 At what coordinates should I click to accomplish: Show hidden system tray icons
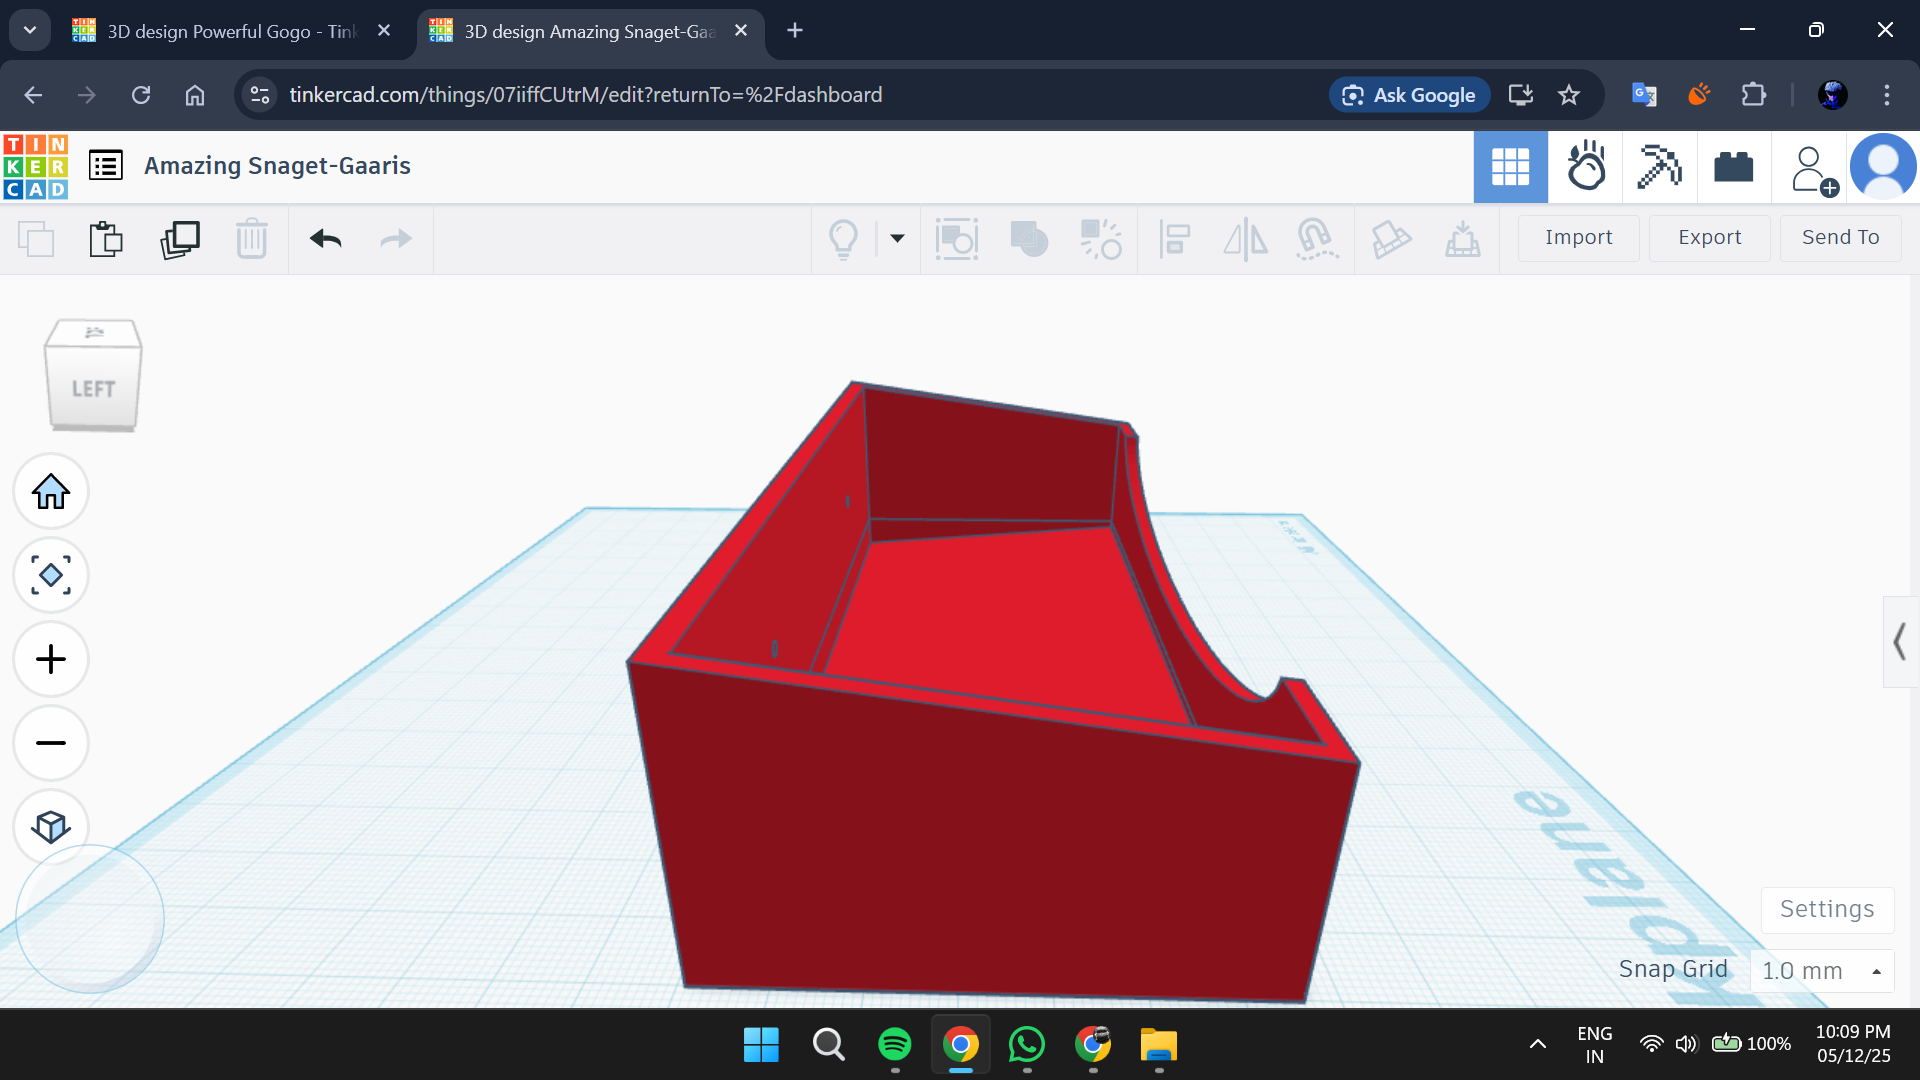[1538, 1045]
